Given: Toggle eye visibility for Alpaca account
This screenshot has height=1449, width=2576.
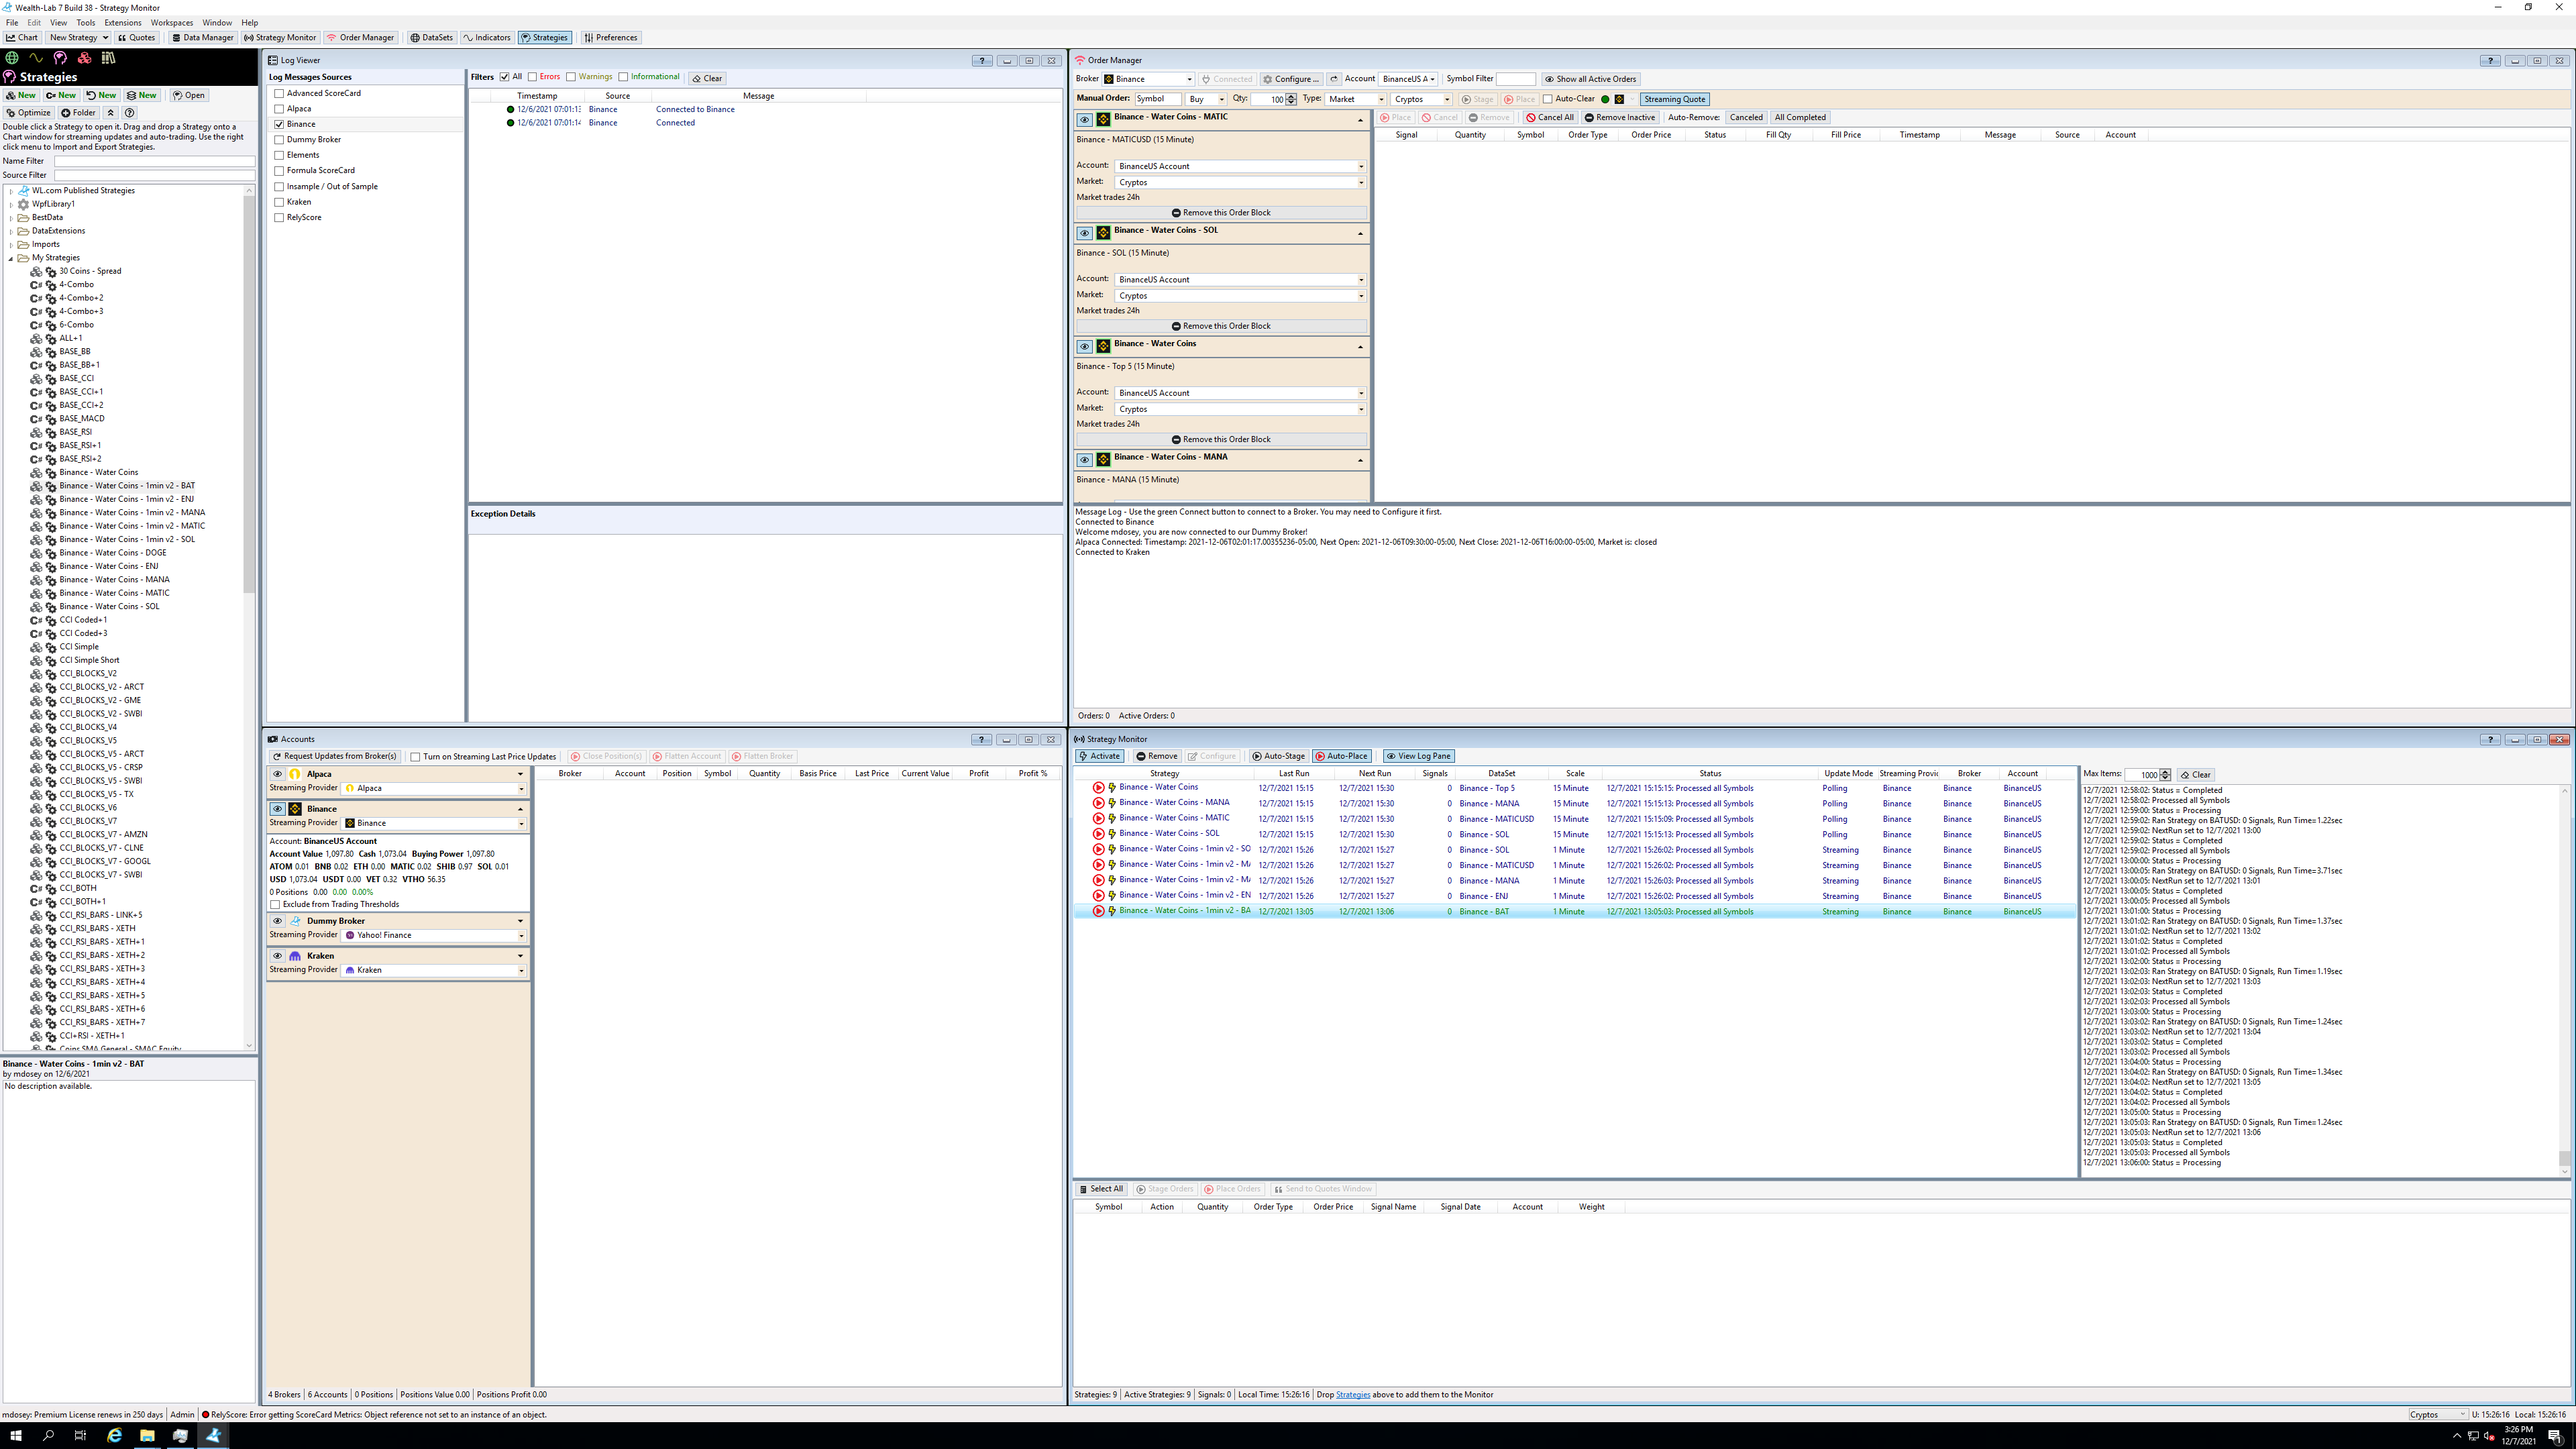Looking at the screenshot, I should pyautogui.click(x=277, y=774).
